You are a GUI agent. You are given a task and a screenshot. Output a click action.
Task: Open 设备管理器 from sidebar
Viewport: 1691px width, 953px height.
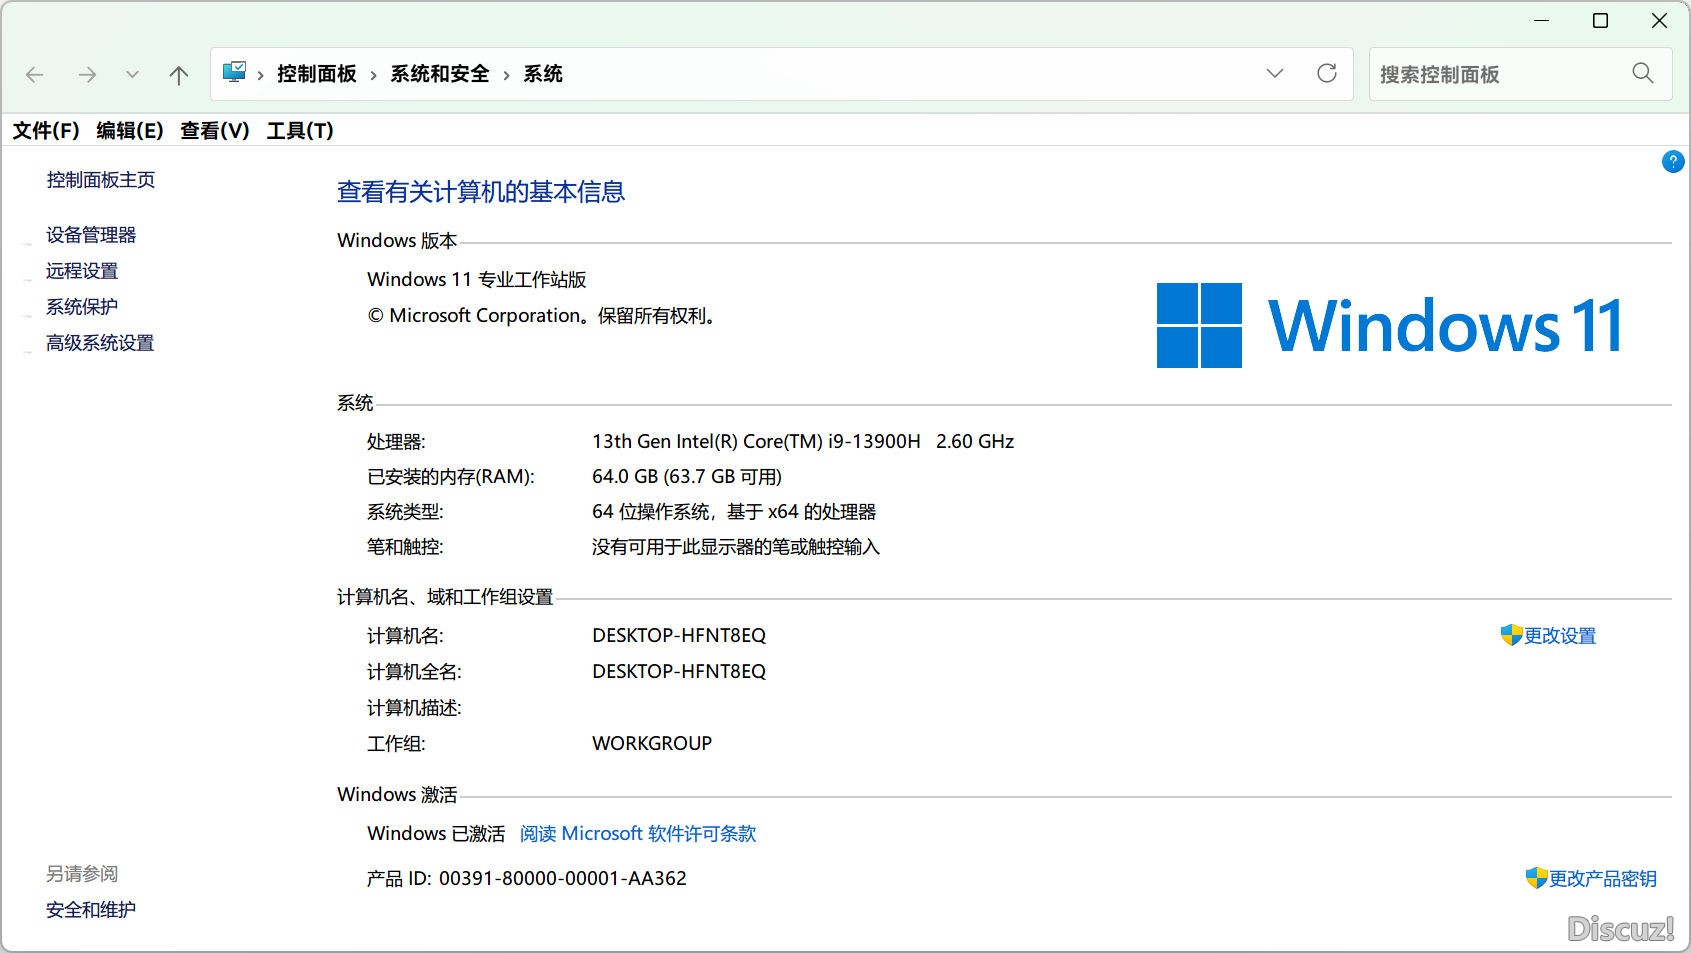91,235
